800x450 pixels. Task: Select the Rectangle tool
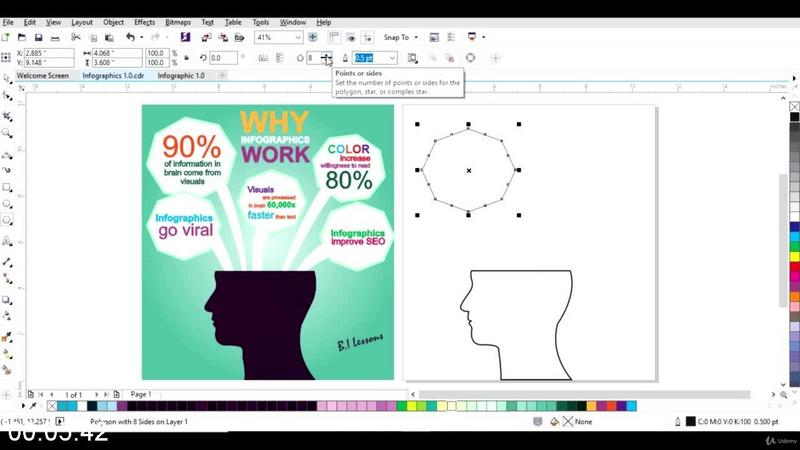pyautogui.click(x=7, y=187)
